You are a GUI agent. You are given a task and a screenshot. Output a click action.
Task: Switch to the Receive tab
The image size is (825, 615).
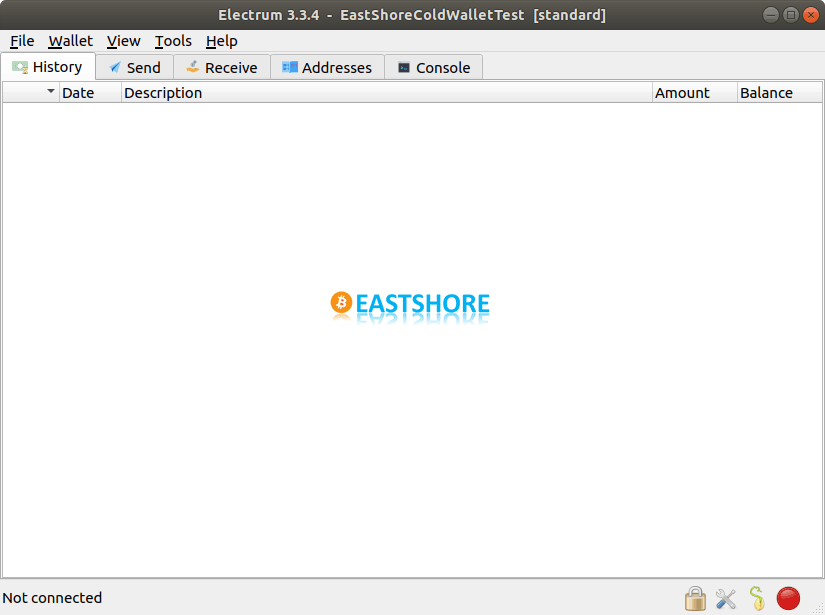222,68
